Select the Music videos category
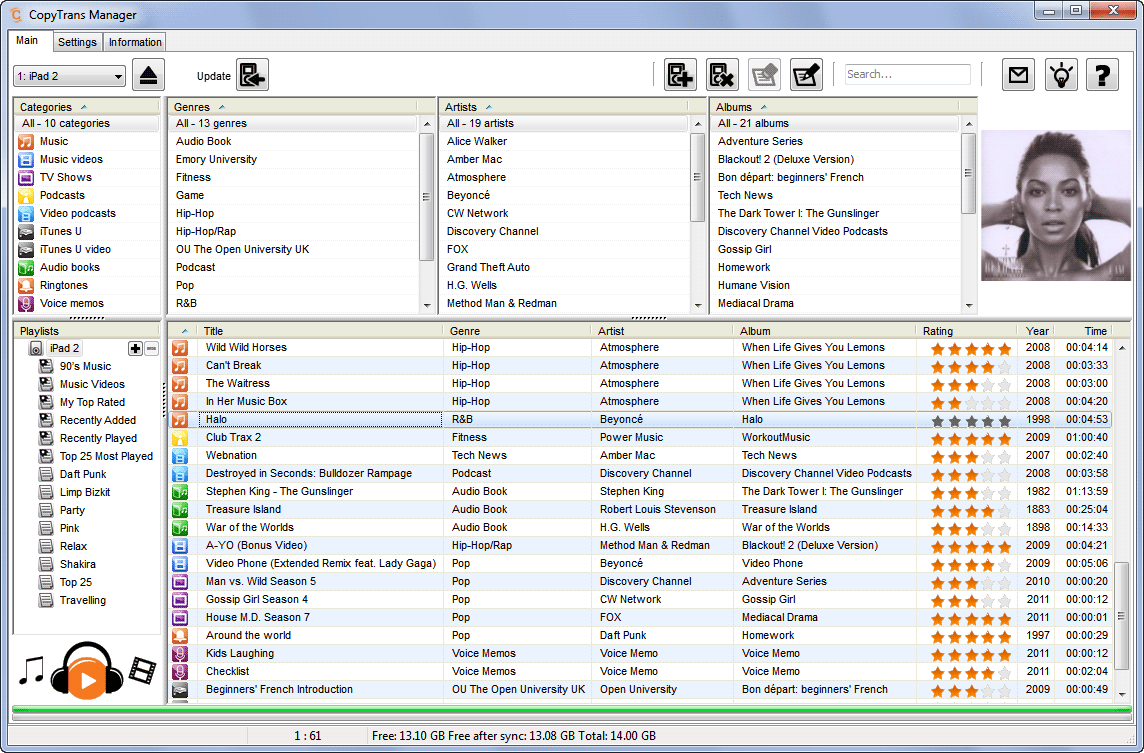The height and width of the screenshot is (753, 1144). click(x=87, y=159)
